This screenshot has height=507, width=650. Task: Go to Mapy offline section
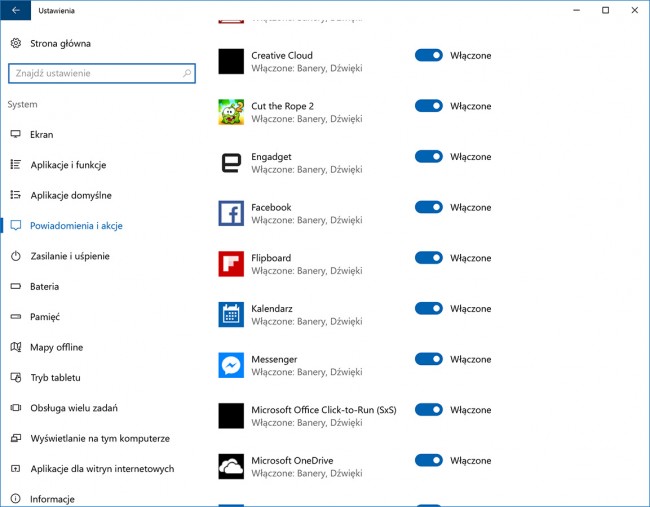point(56,347)
